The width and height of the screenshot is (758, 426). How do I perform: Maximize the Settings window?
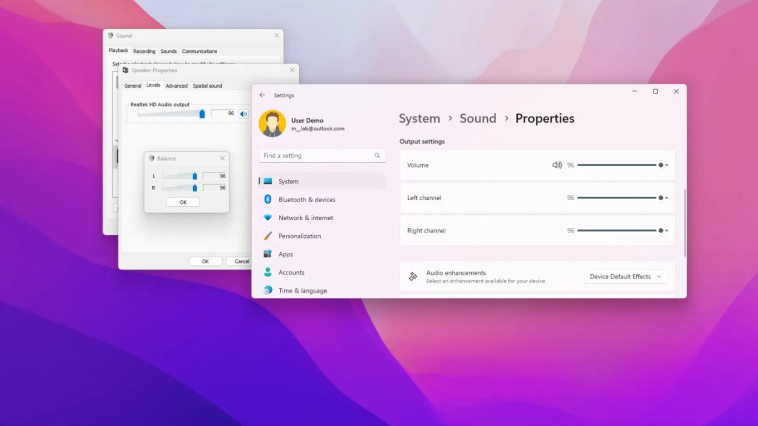[x=656, y=91]
